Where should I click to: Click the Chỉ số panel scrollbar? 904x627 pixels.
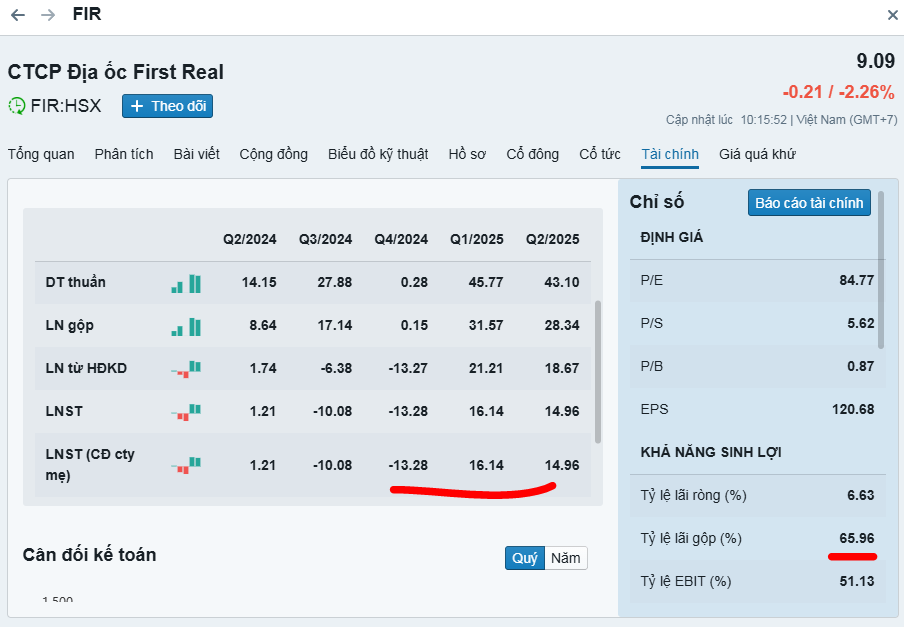pos(881,270)
